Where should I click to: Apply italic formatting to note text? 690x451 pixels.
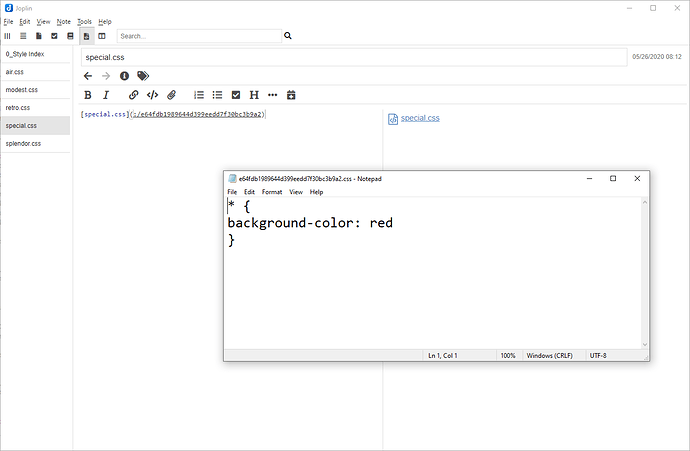(x=106, y=95)
